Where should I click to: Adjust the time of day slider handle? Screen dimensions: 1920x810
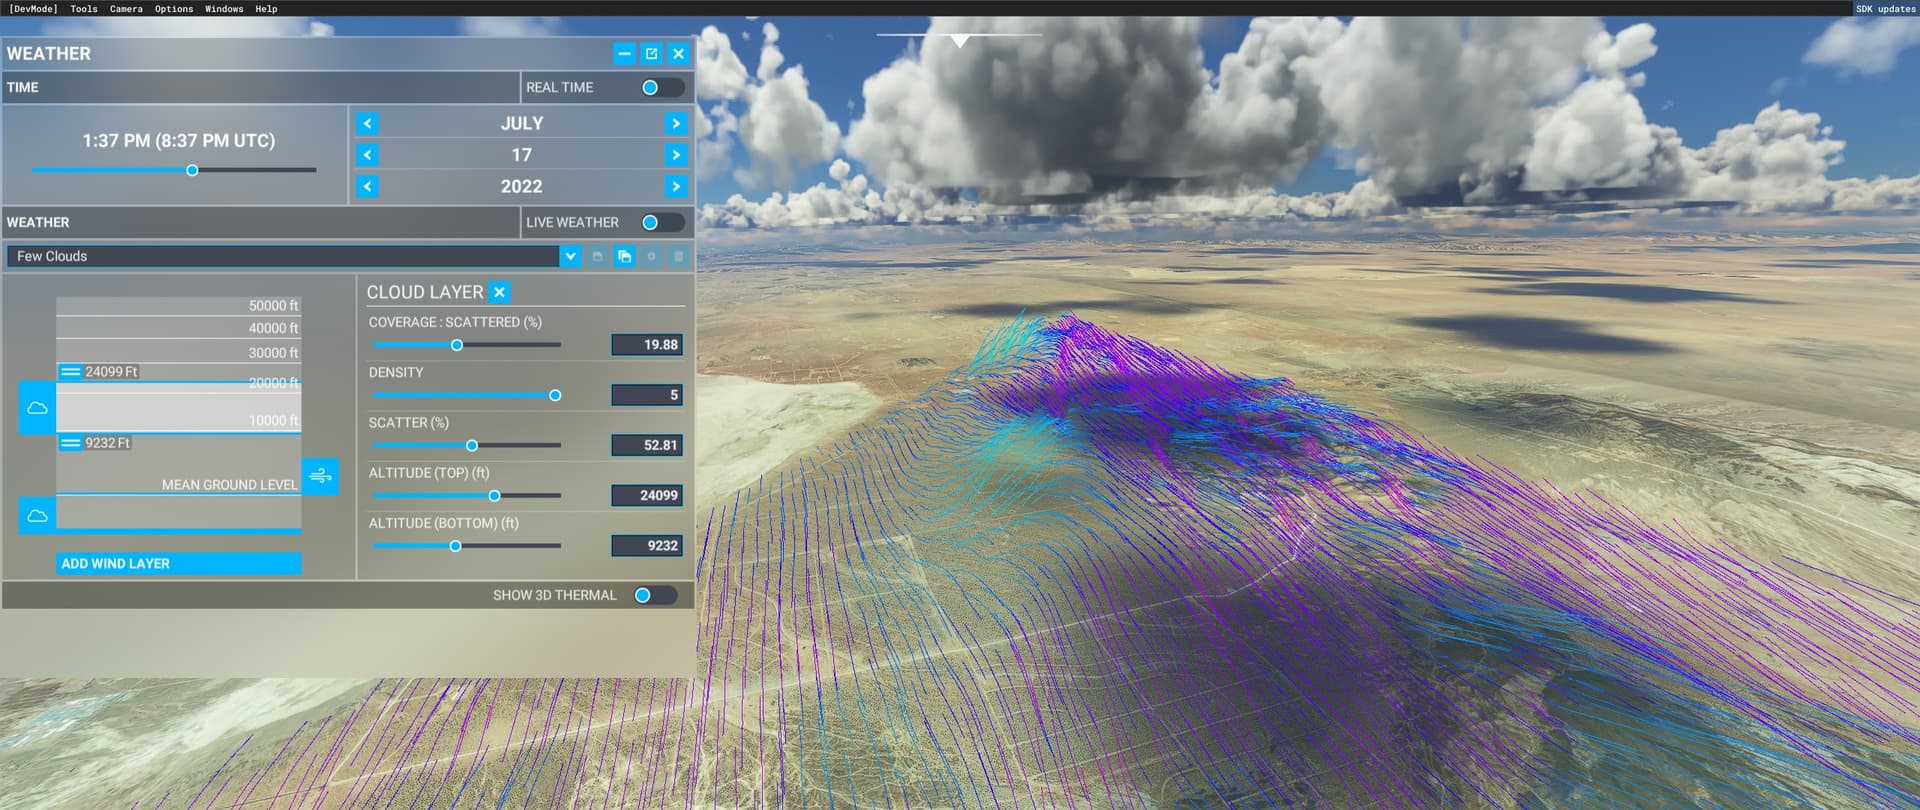192,171
